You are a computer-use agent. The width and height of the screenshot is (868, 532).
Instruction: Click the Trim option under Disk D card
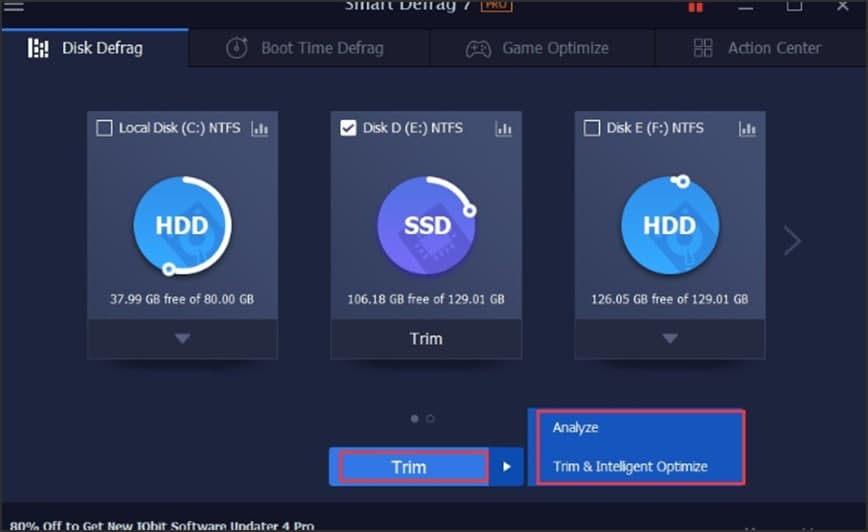coord(426,338)
